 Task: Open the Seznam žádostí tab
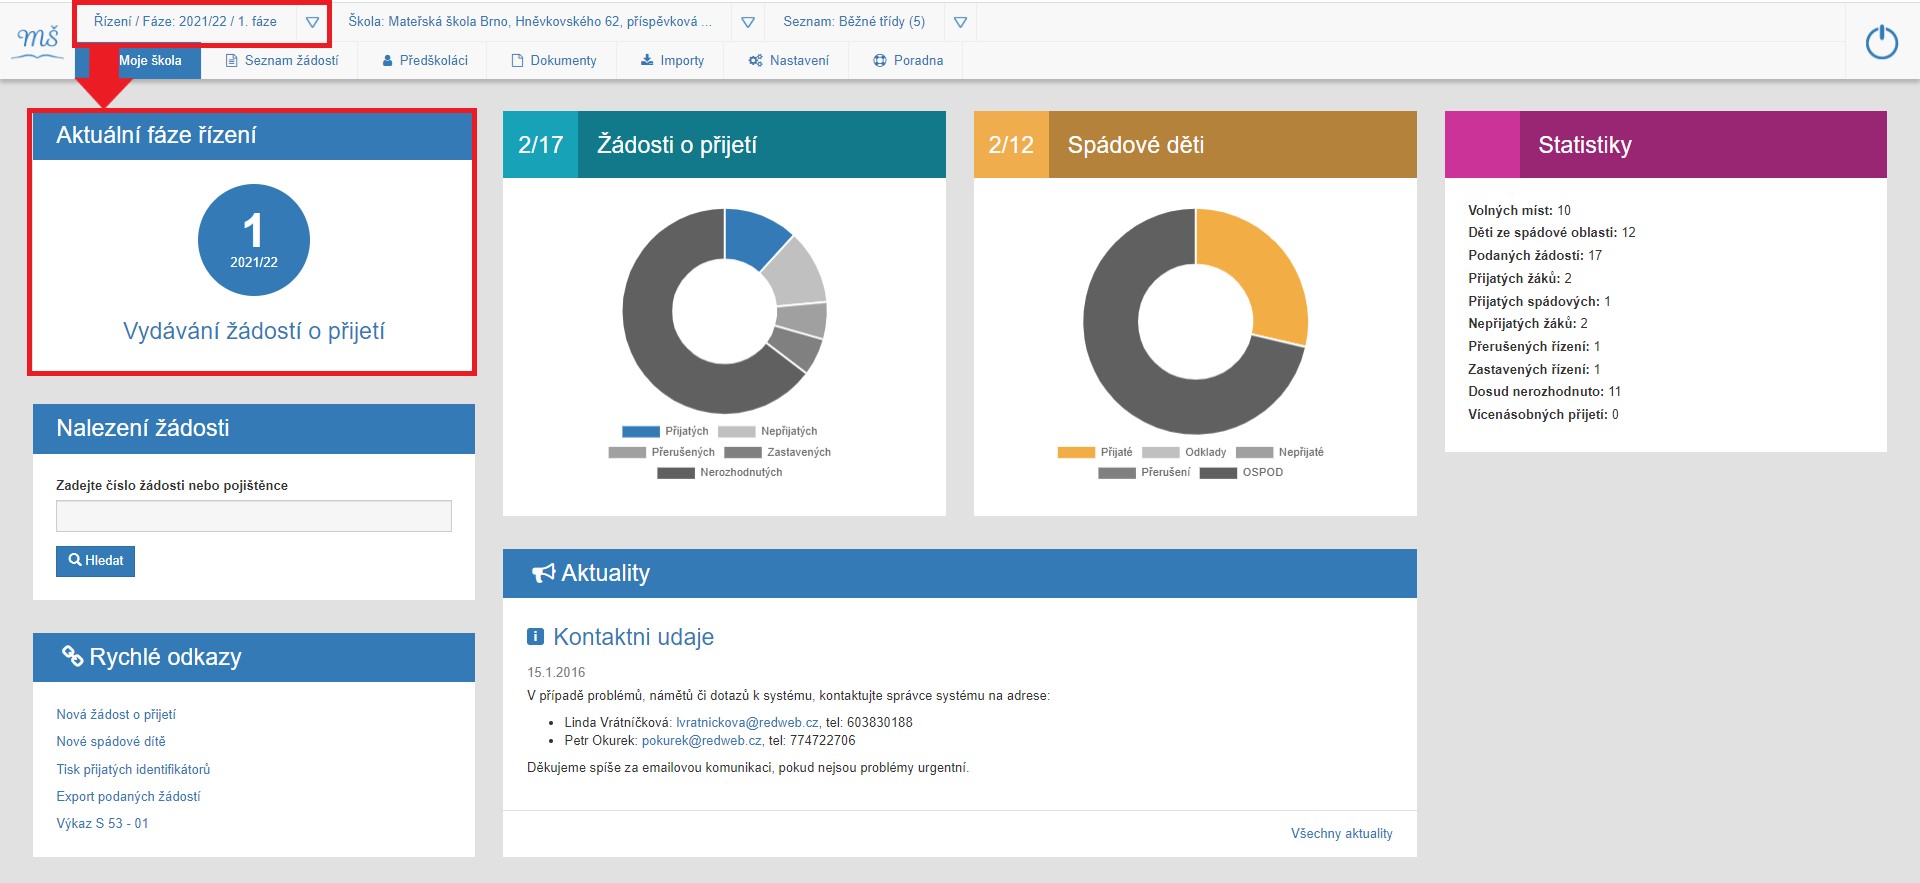point(282,61)
